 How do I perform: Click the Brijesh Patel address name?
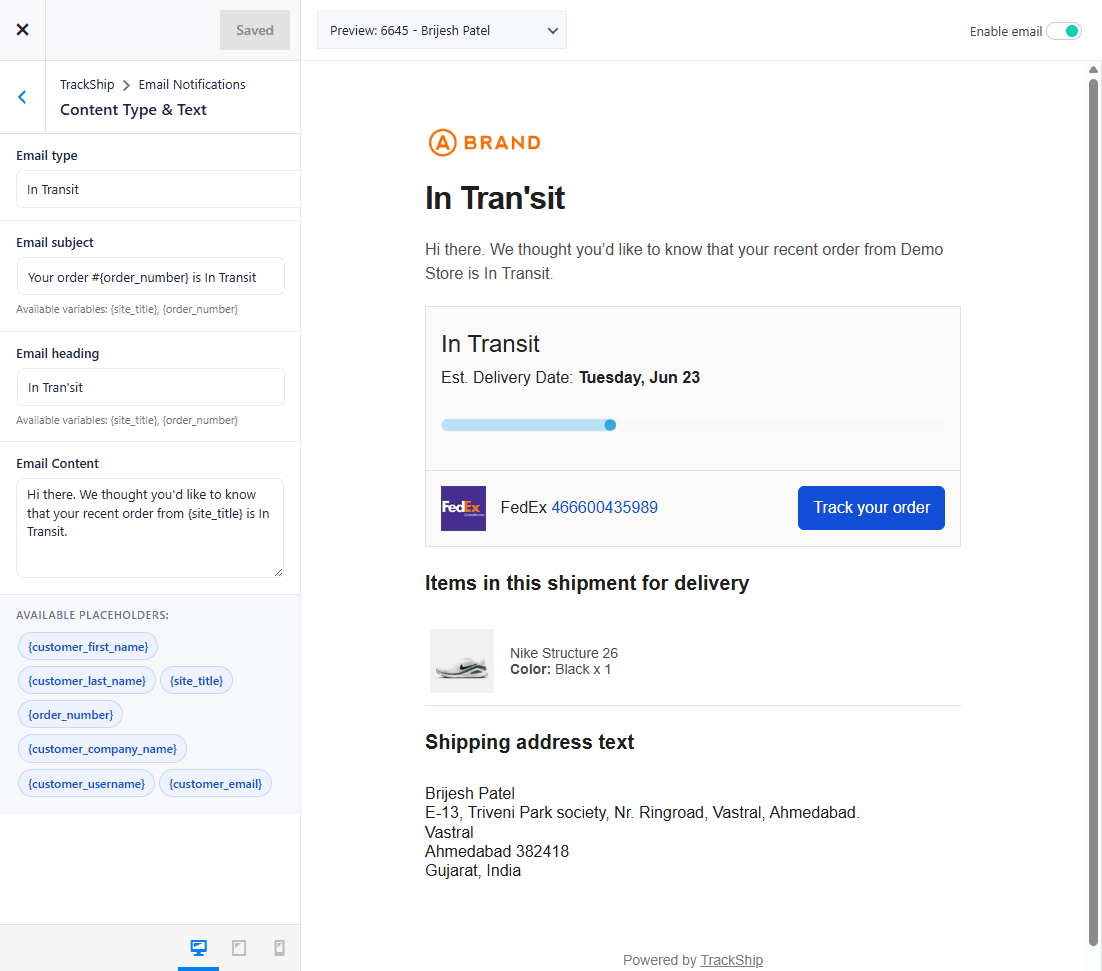[469, 793]
